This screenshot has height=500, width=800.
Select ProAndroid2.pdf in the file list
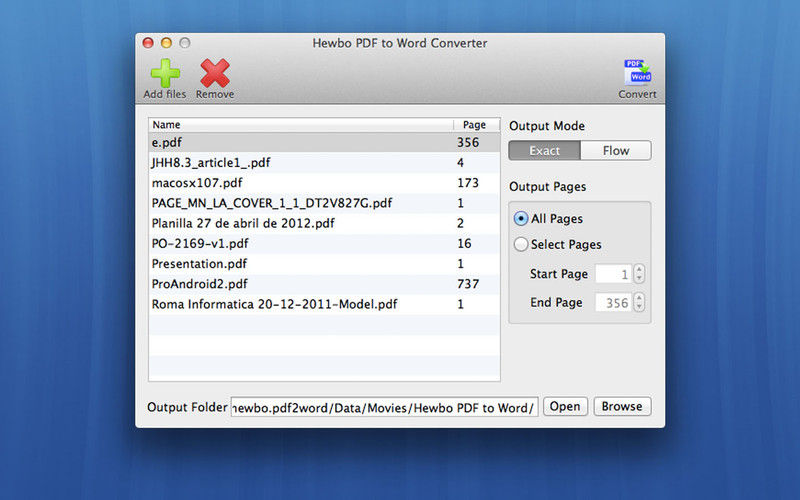324,284
